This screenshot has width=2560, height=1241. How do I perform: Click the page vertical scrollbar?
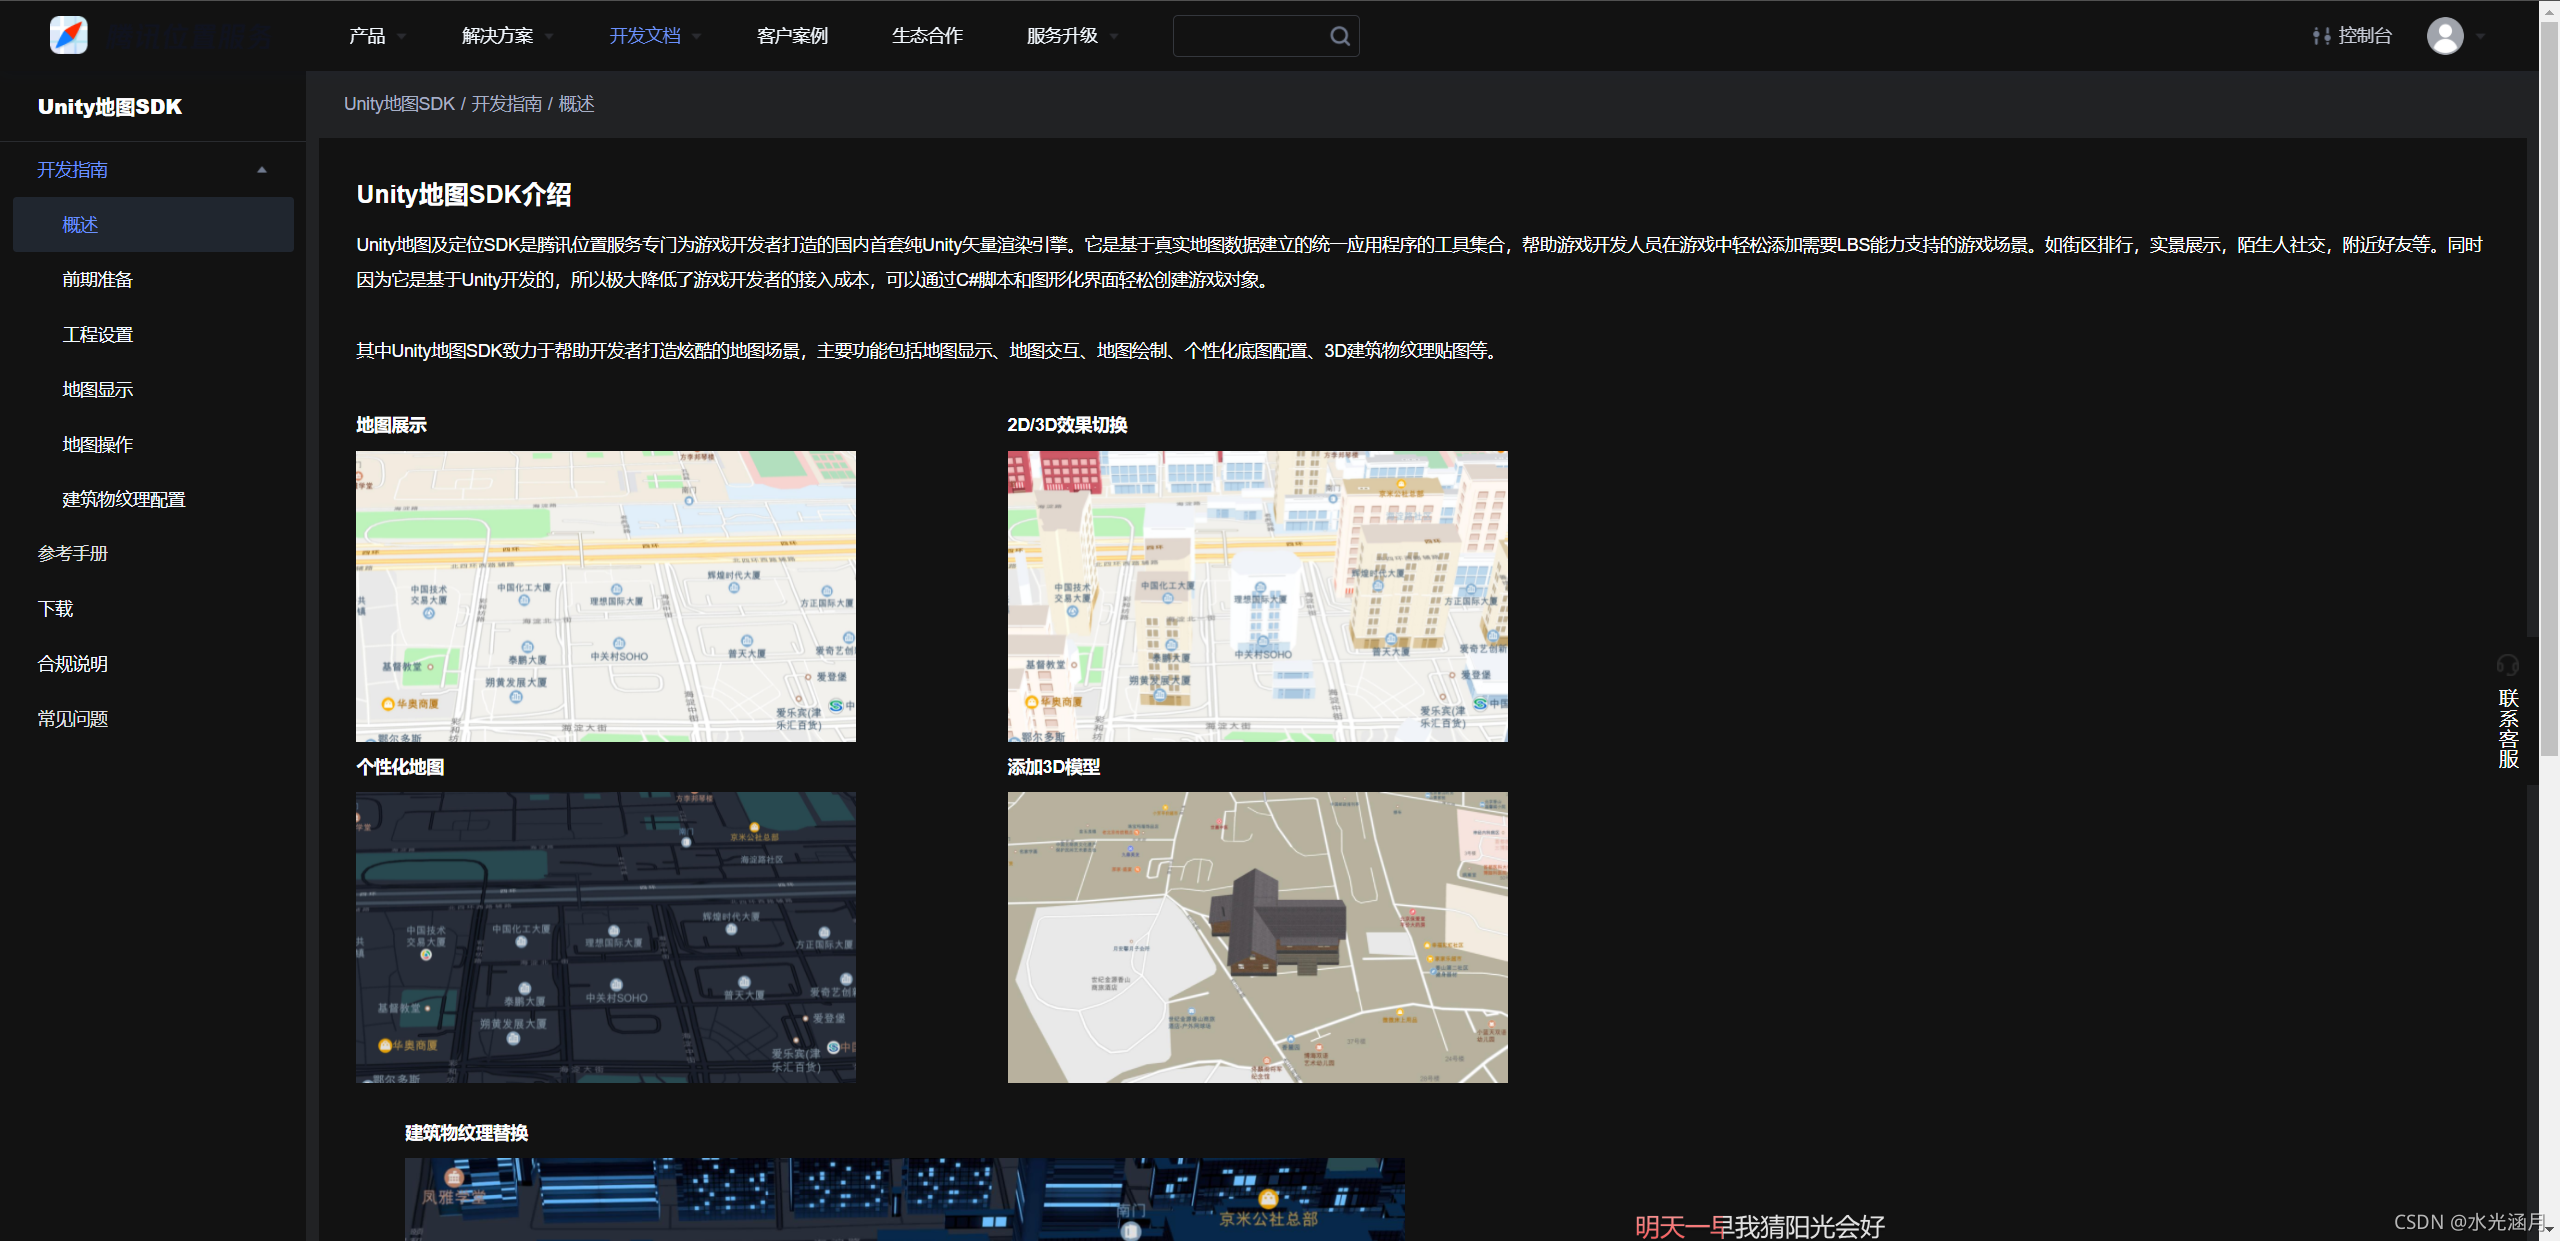(x=2549, y=390)
